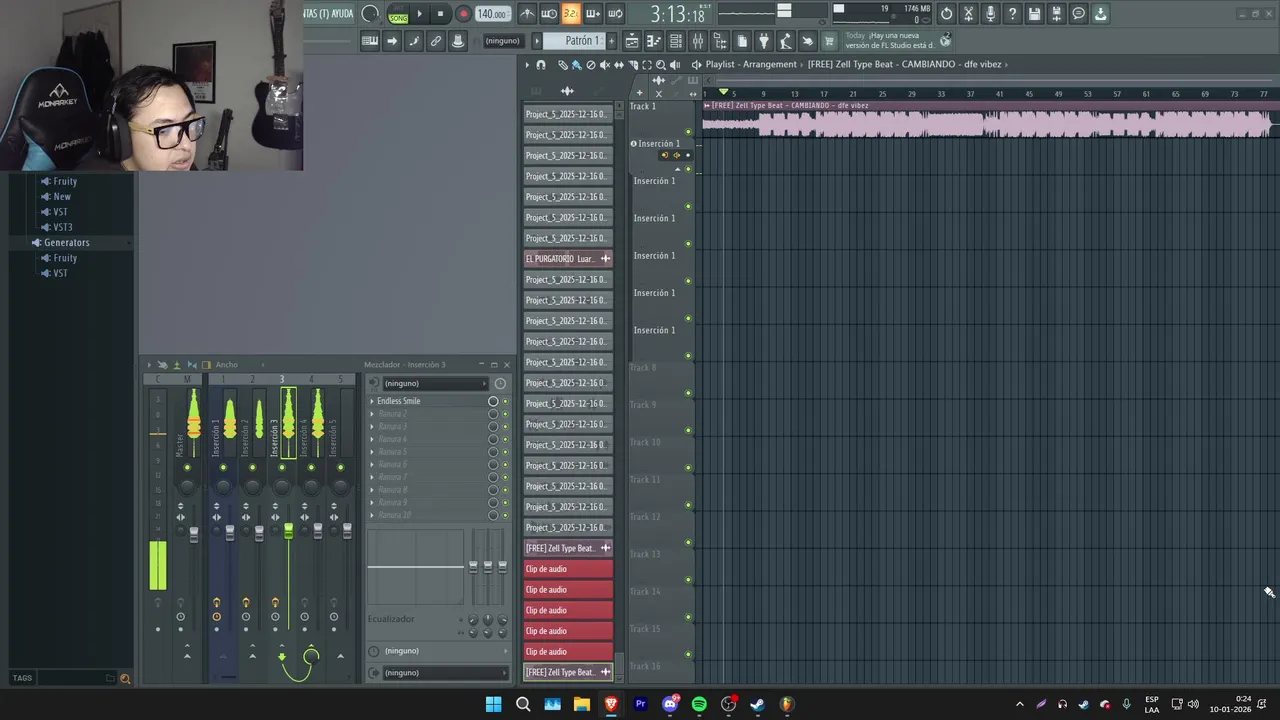
Task: Open the view playlist icon
Action: pos(632,41)
